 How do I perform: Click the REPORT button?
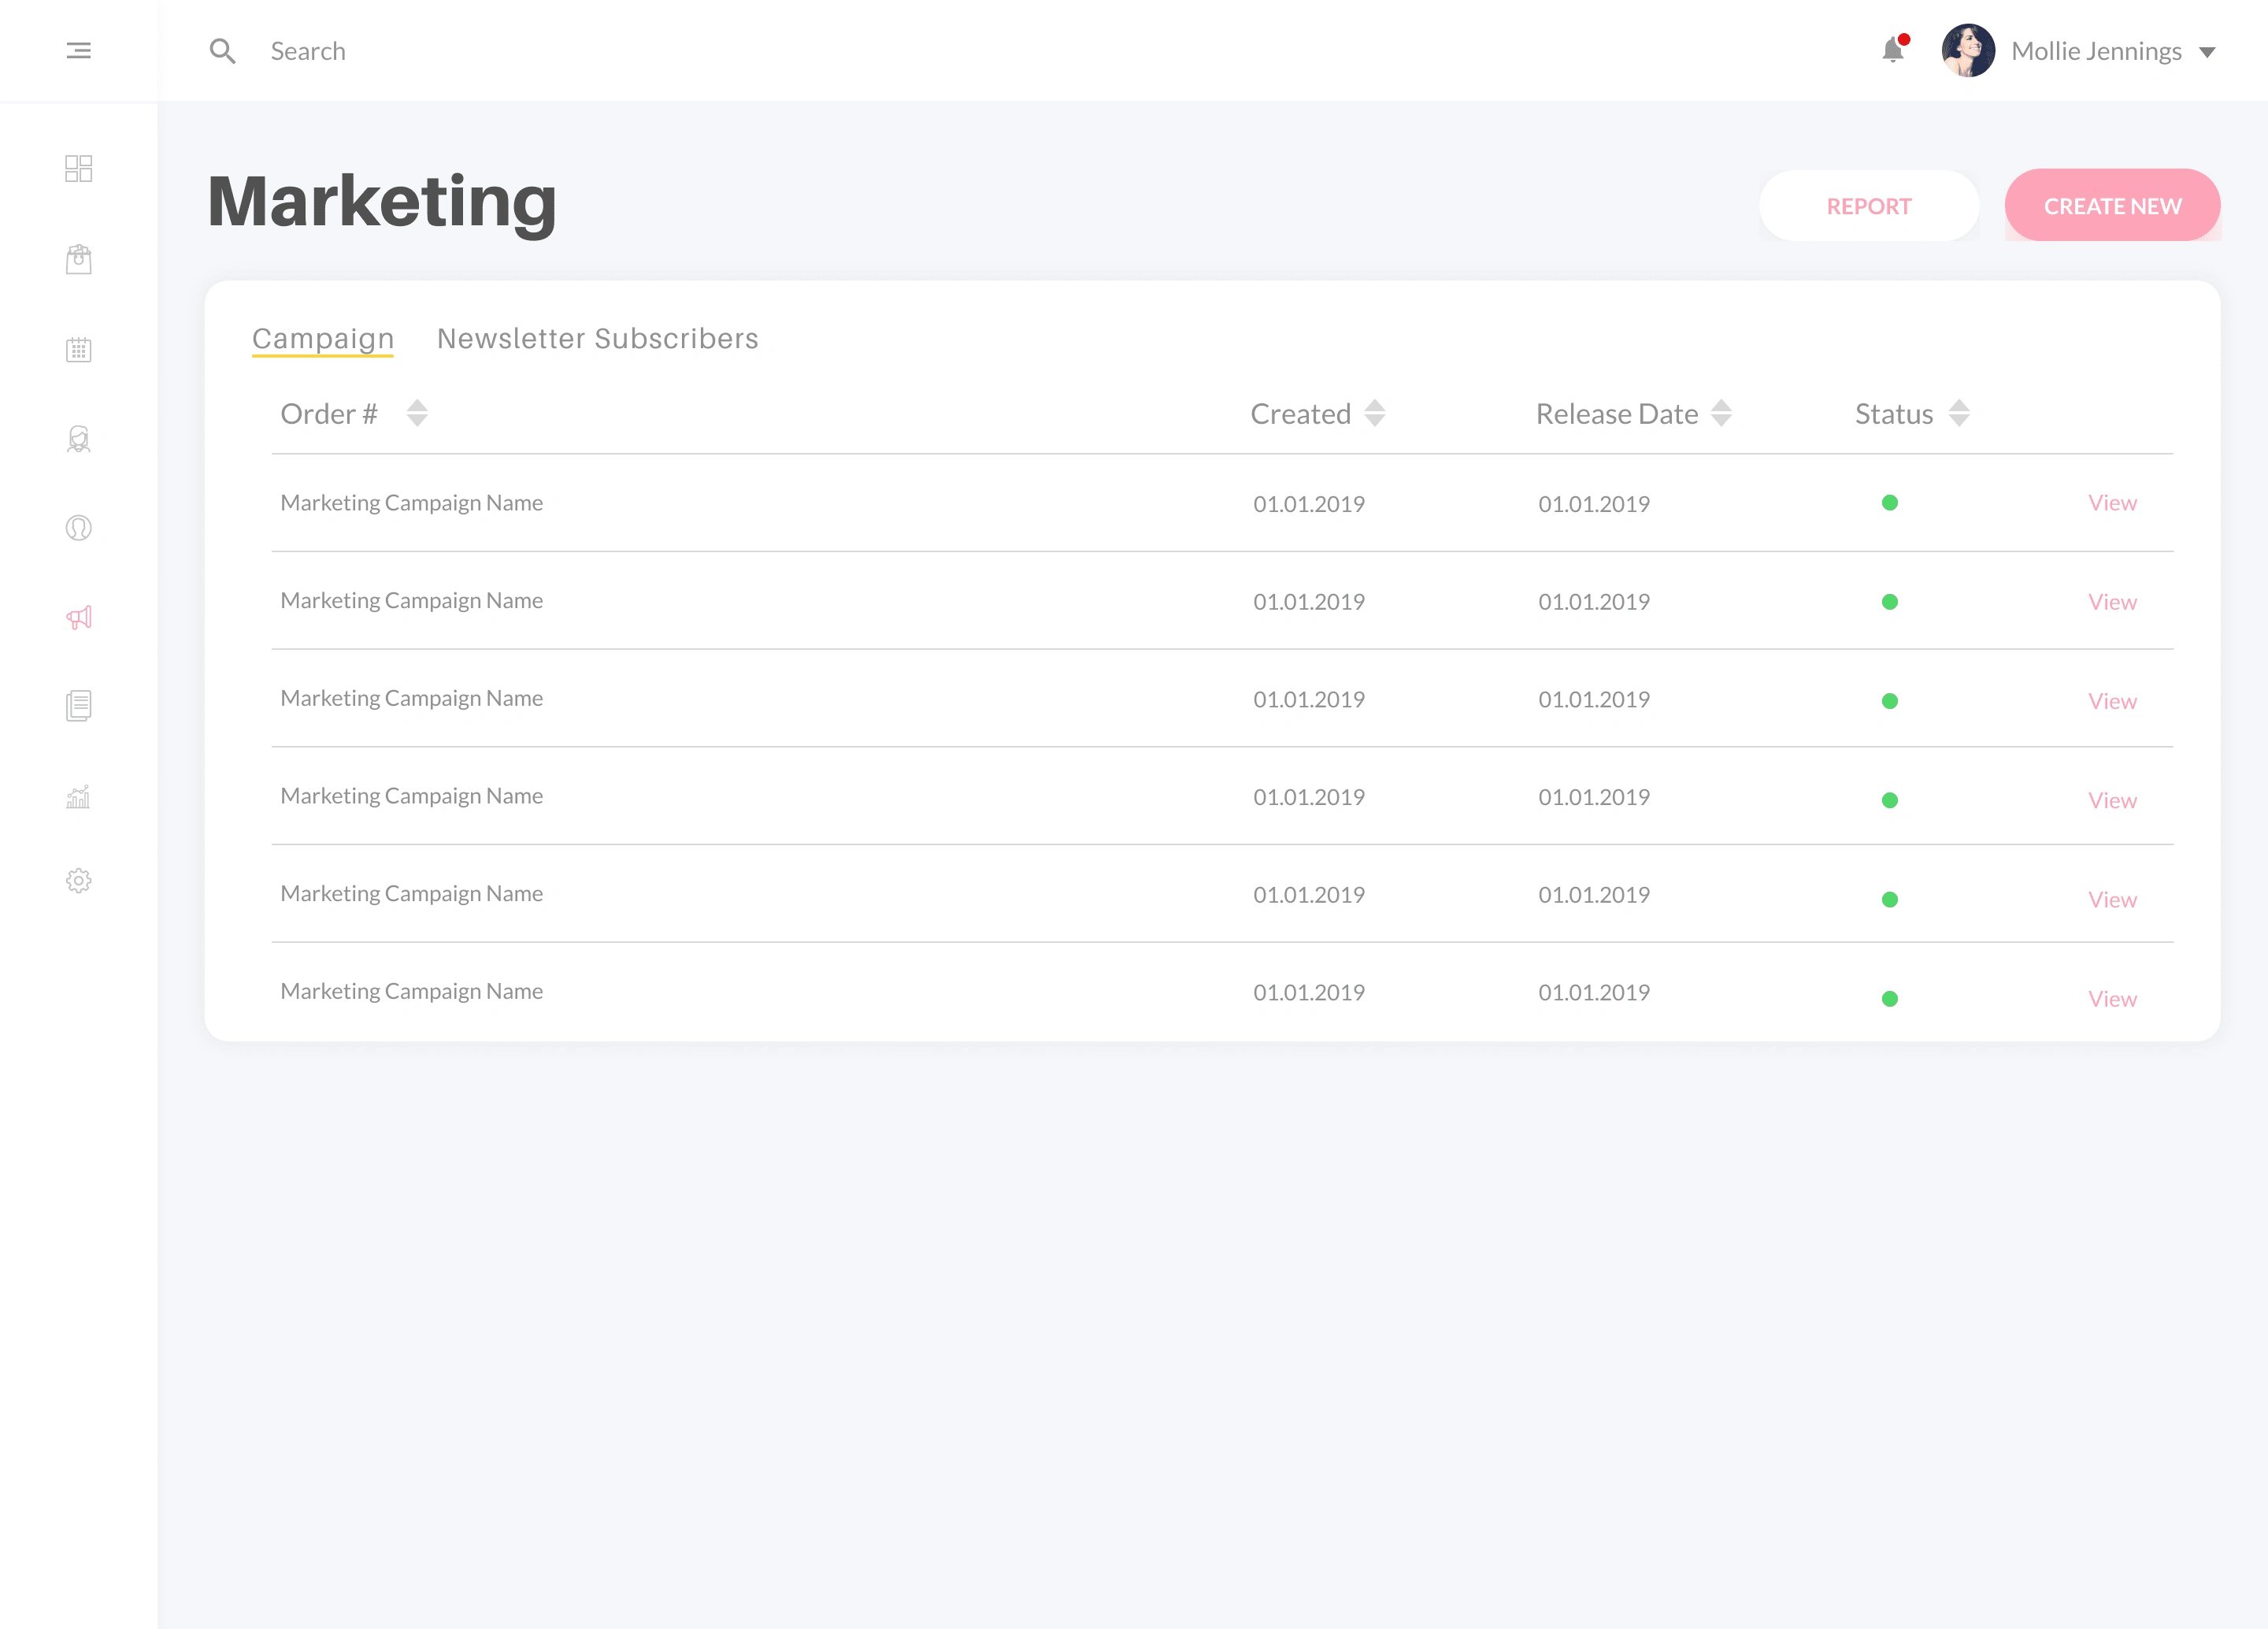pos(1869,206)
